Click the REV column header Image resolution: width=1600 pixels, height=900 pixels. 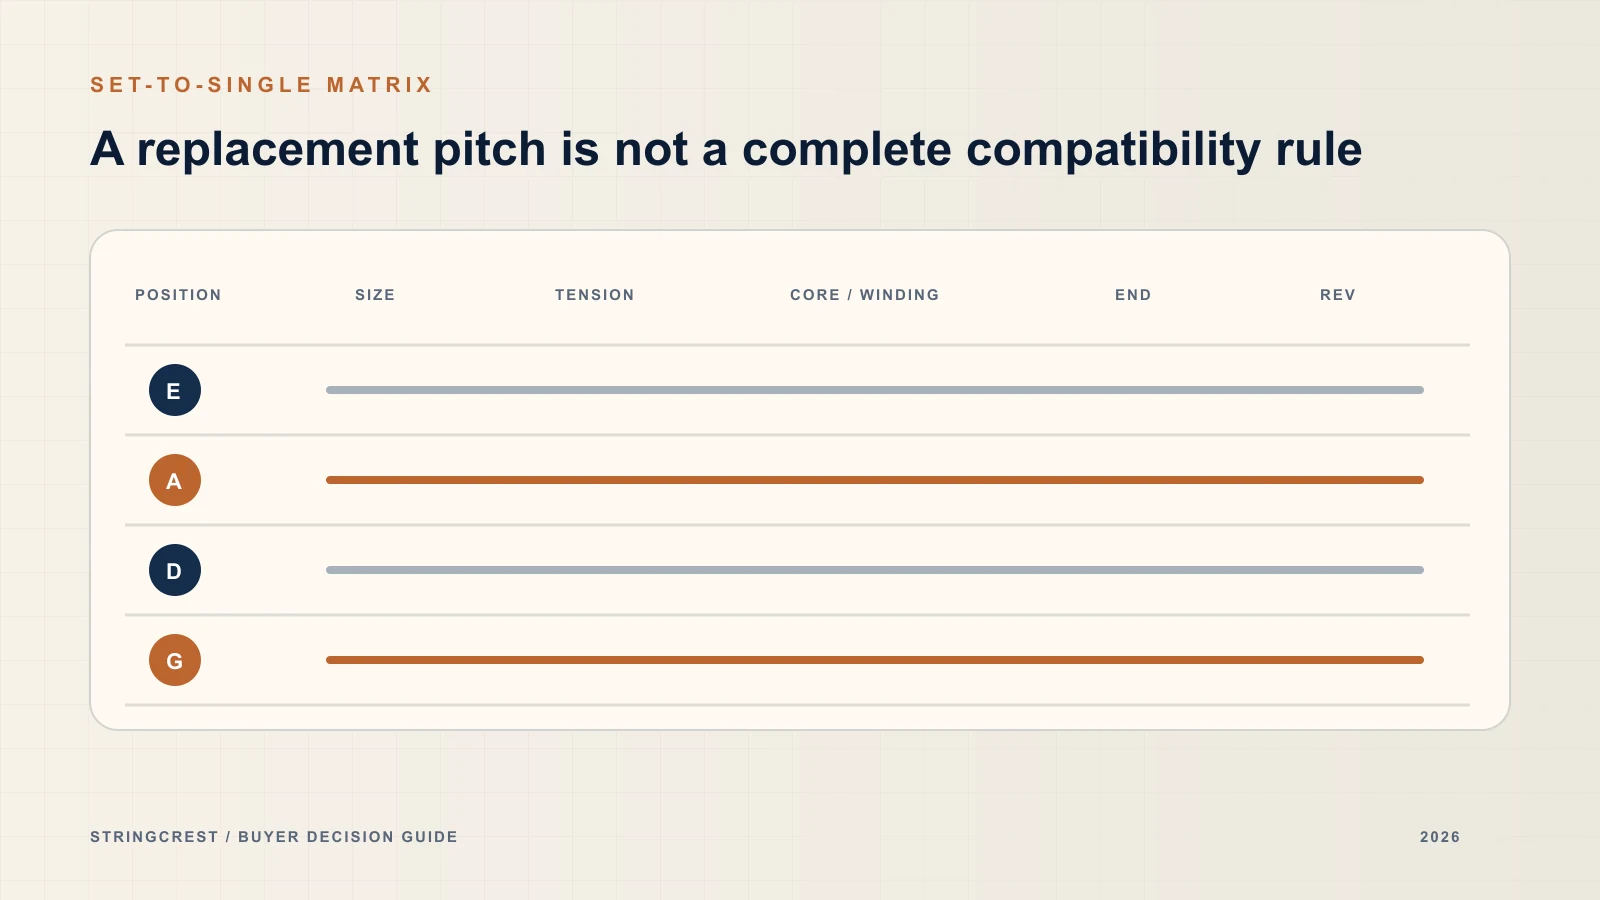point(1338,295)
